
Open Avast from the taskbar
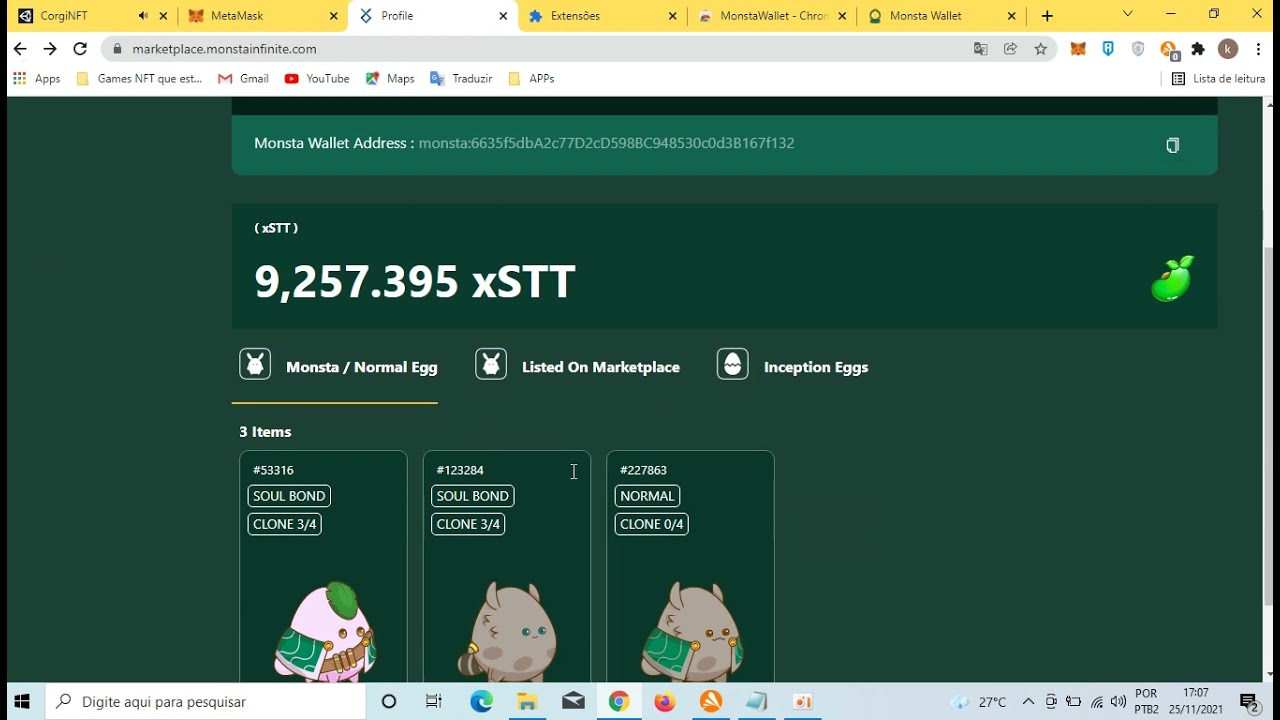tap(711, 702)
